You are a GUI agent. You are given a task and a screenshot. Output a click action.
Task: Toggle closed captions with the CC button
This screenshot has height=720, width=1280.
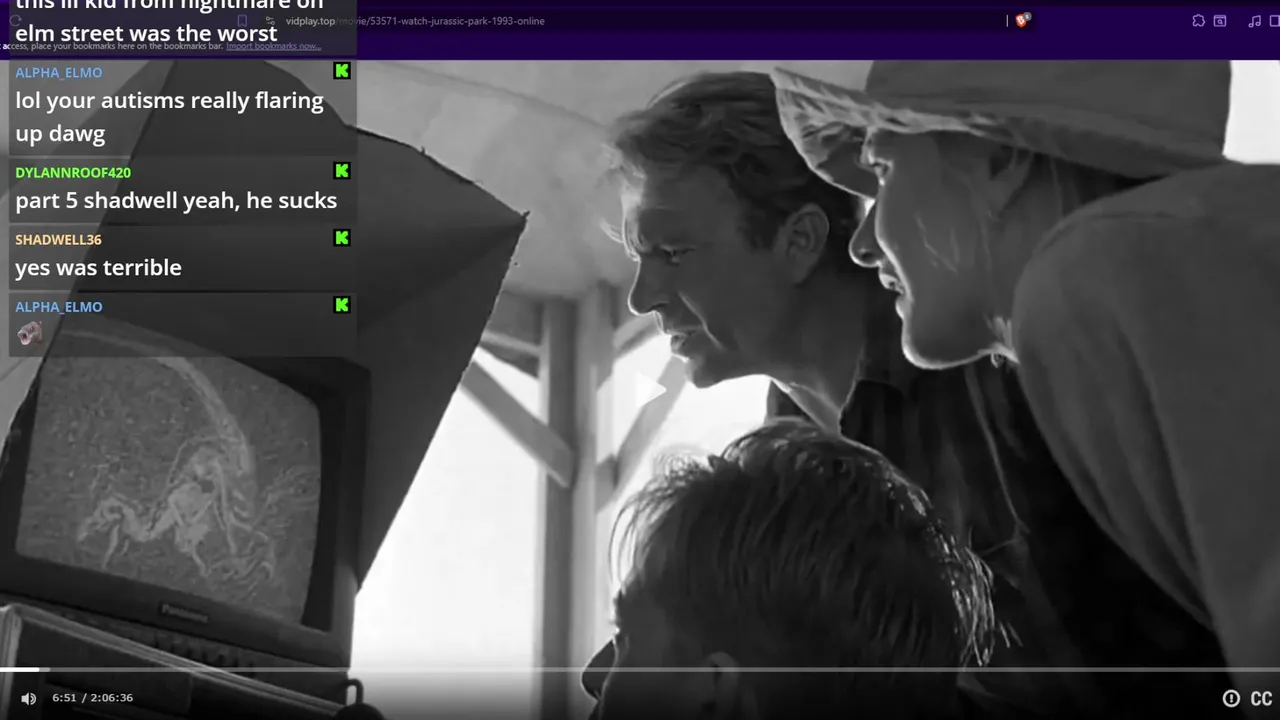1261,699
